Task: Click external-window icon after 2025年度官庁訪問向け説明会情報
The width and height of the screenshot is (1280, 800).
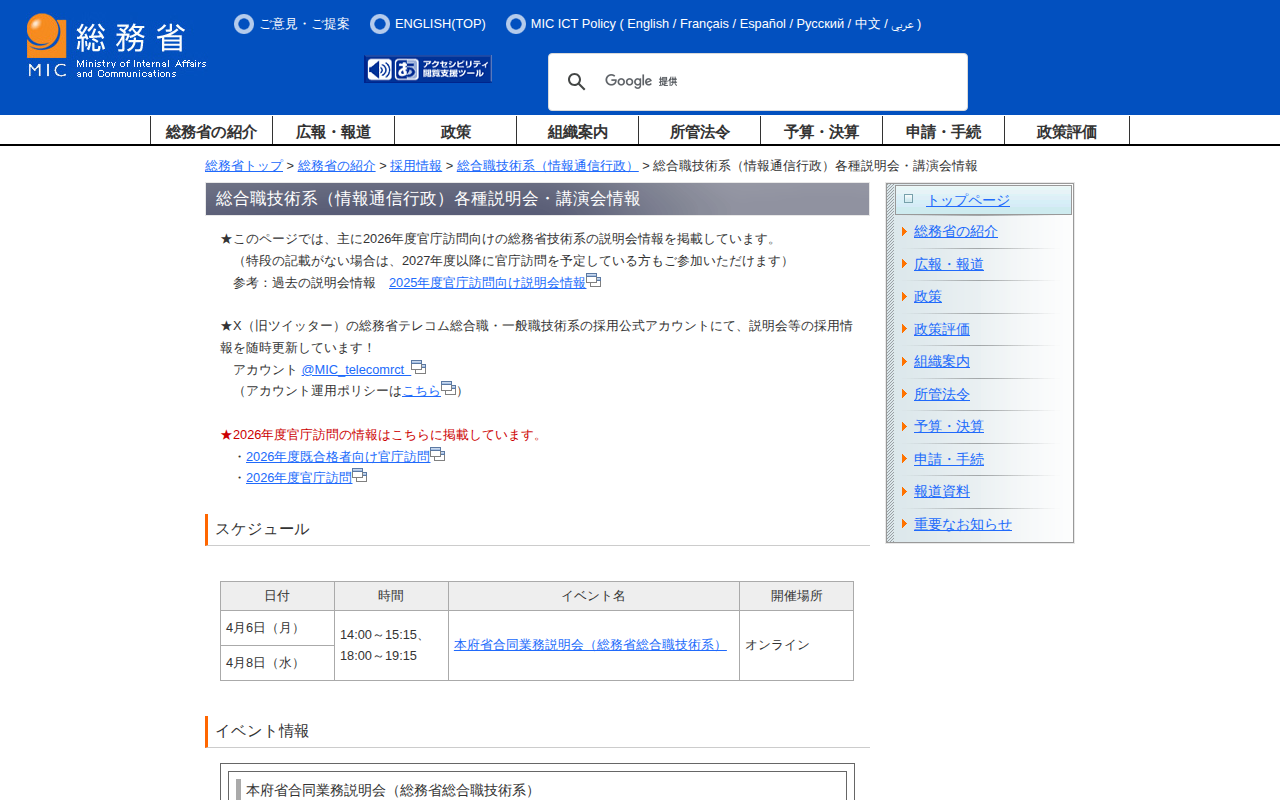Action: [x=594, y=281]
